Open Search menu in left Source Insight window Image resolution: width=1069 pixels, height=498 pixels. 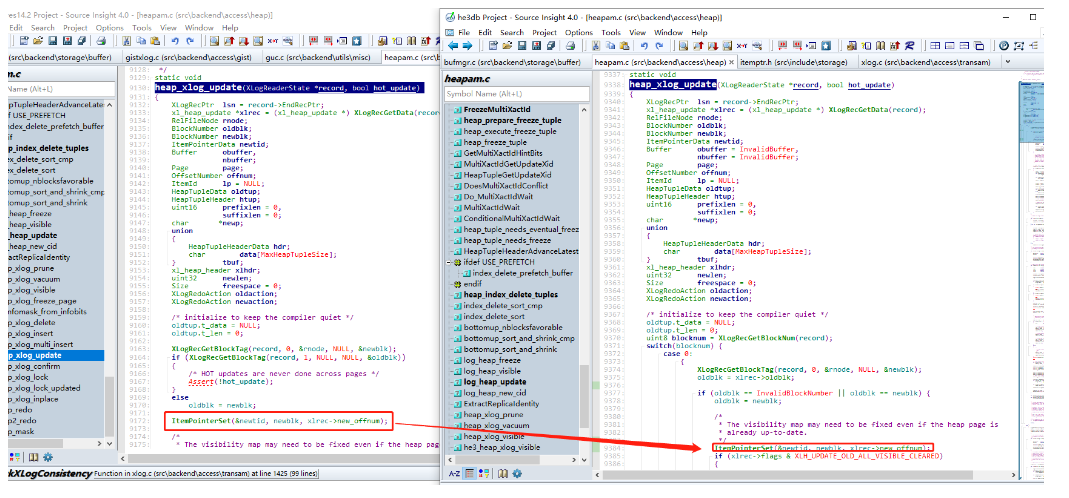(x=43, y=28)
